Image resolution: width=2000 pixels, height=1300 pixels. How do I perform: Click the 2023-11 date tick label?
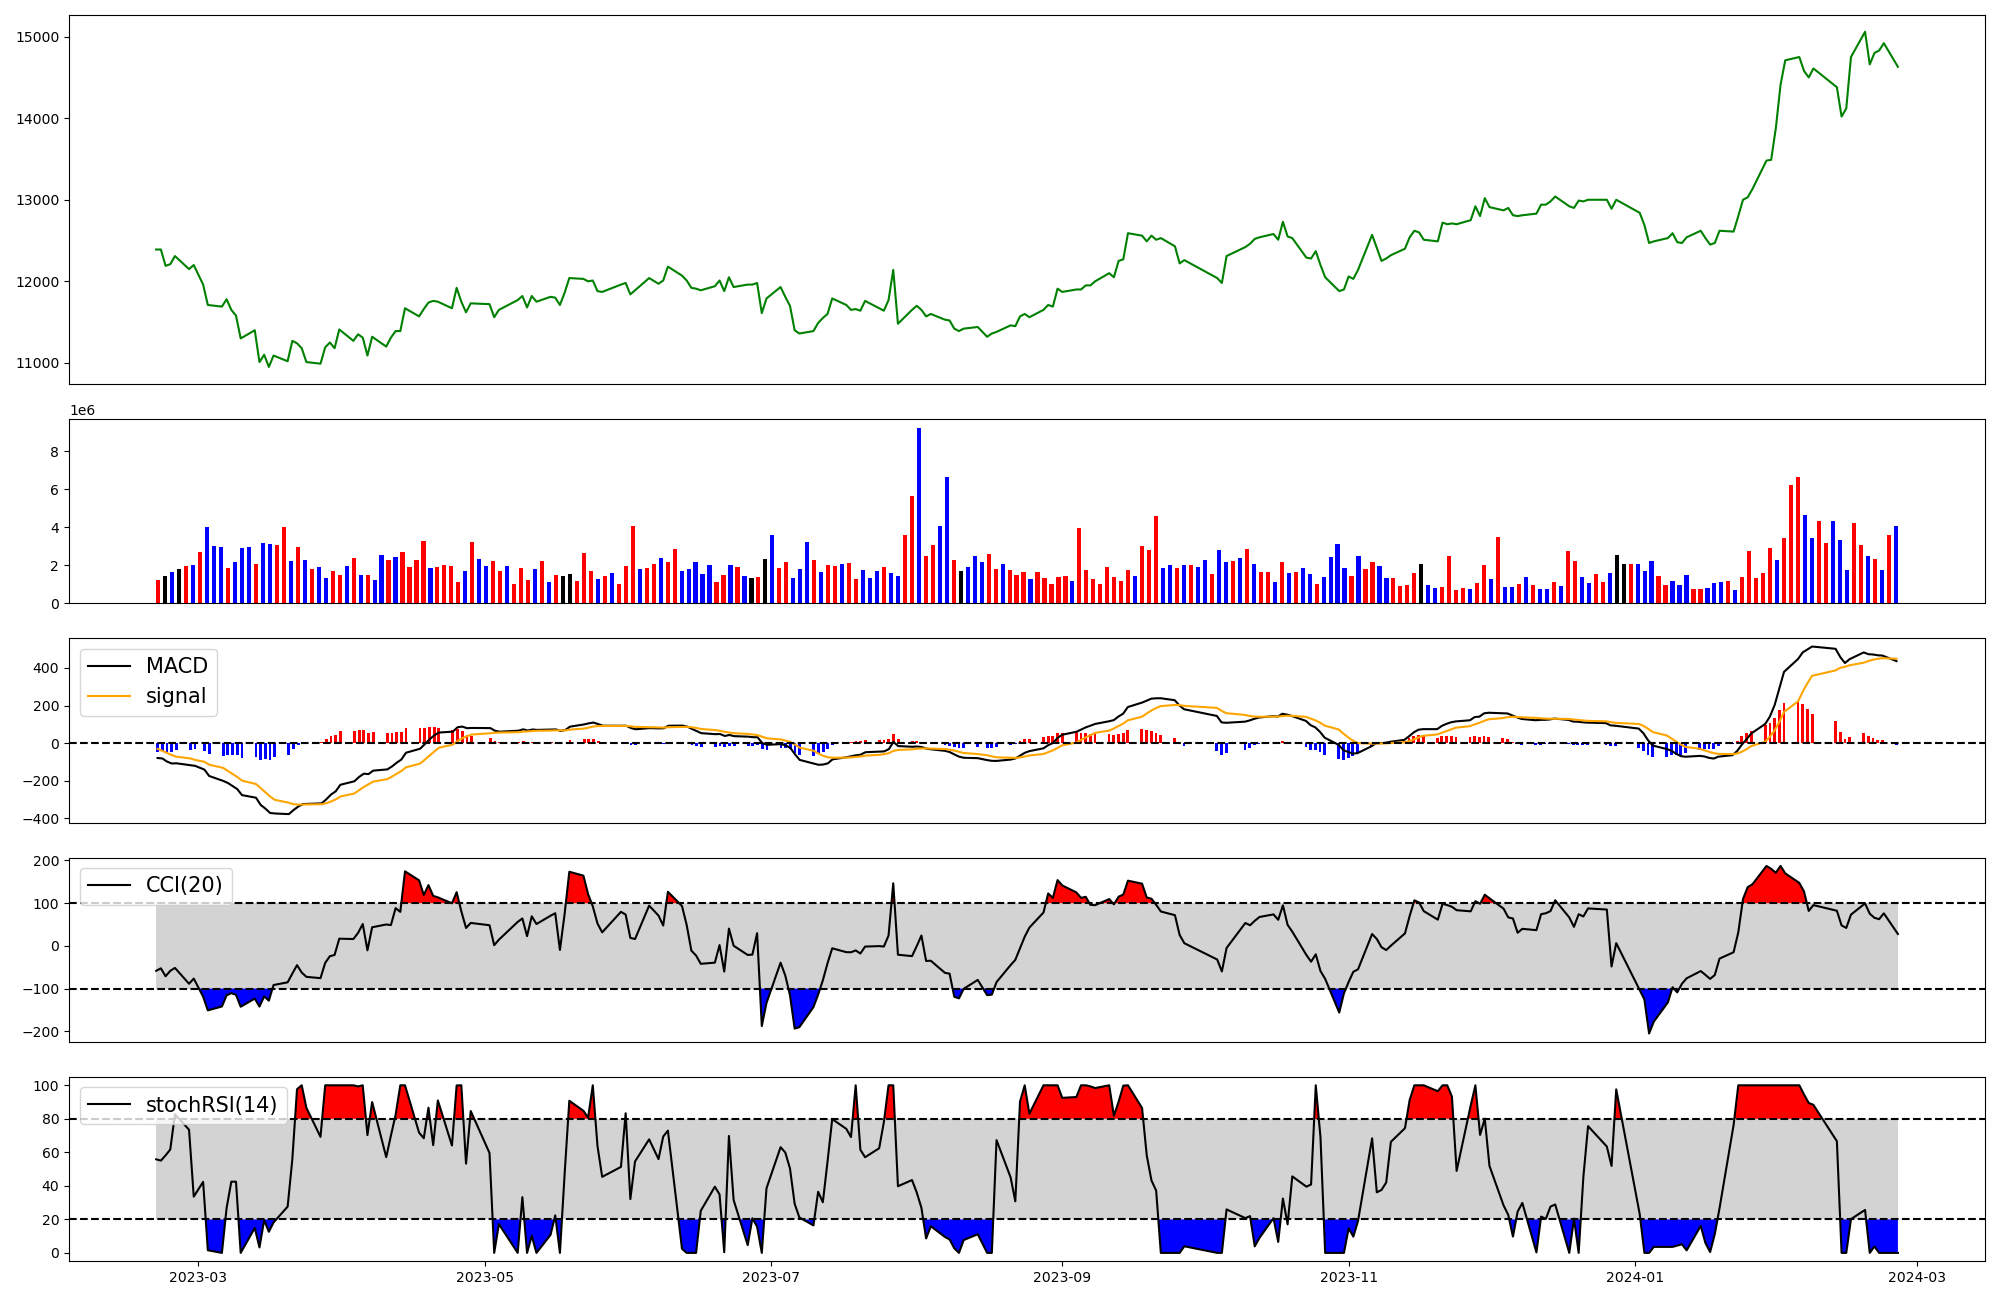[1349, 1277]
